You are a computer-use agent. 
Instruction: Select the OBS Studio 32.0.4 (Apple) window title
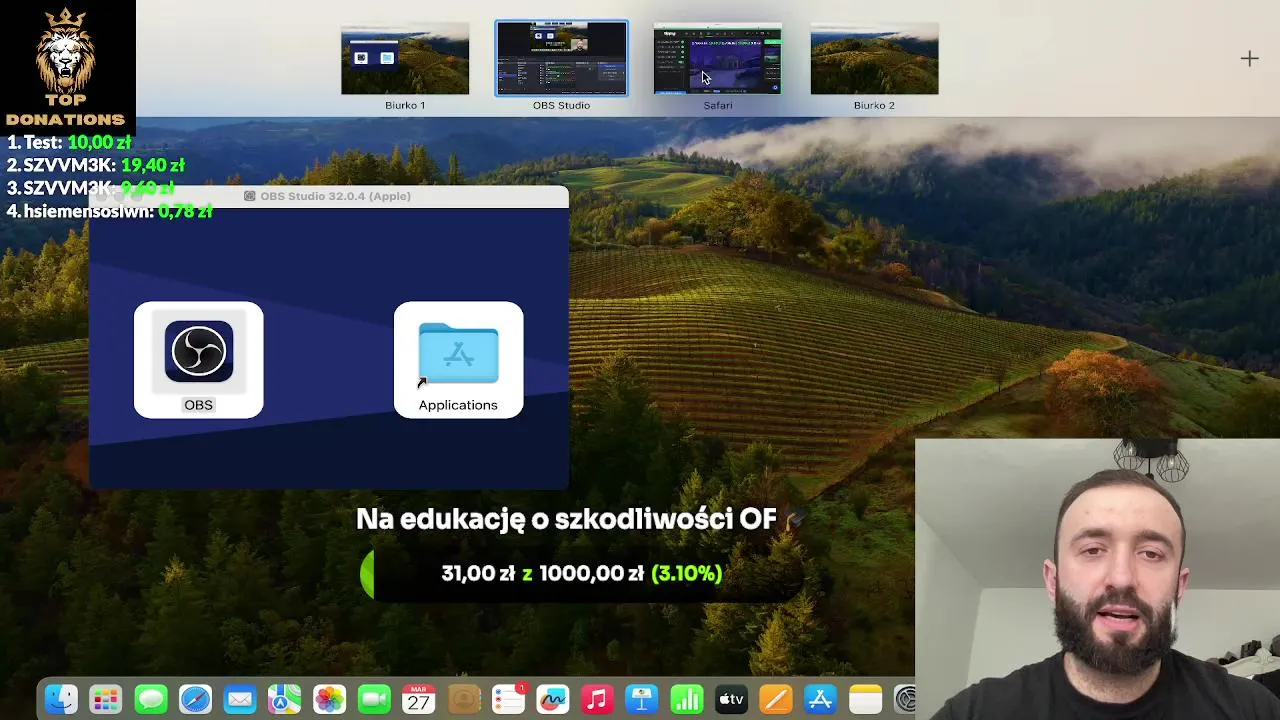(x=335, y=196)
